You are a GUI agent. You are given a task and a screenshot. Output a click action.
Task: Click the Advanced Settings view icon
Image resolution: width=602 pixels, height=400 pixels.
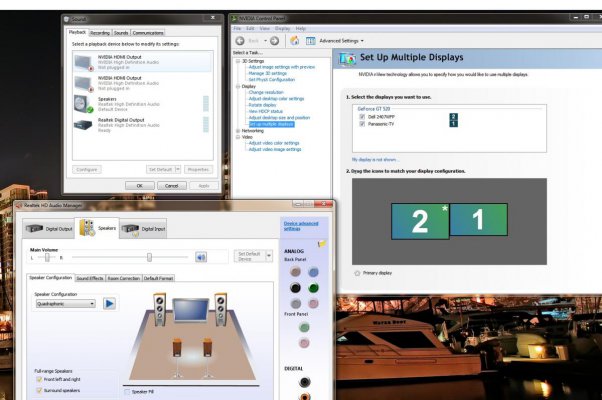click(x=311, y=41)
